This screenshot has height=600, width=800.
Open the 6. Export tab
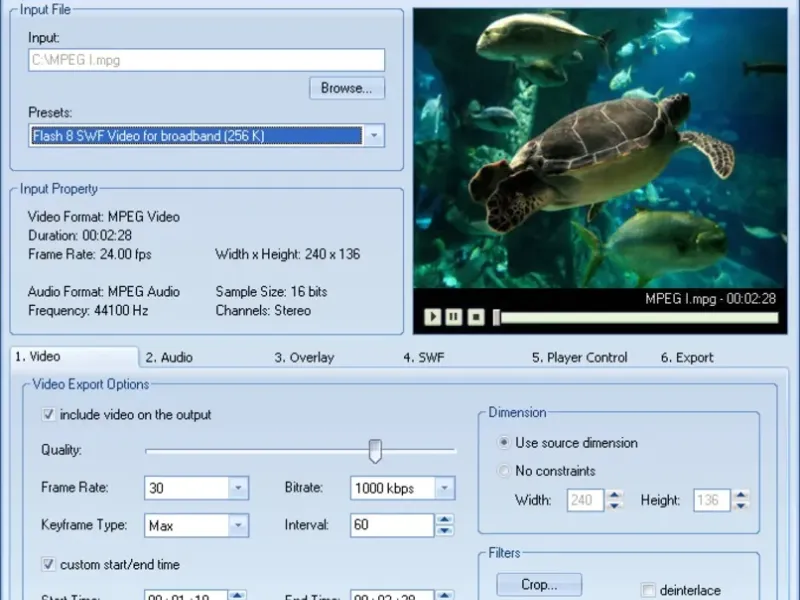[x=687, y=357]
